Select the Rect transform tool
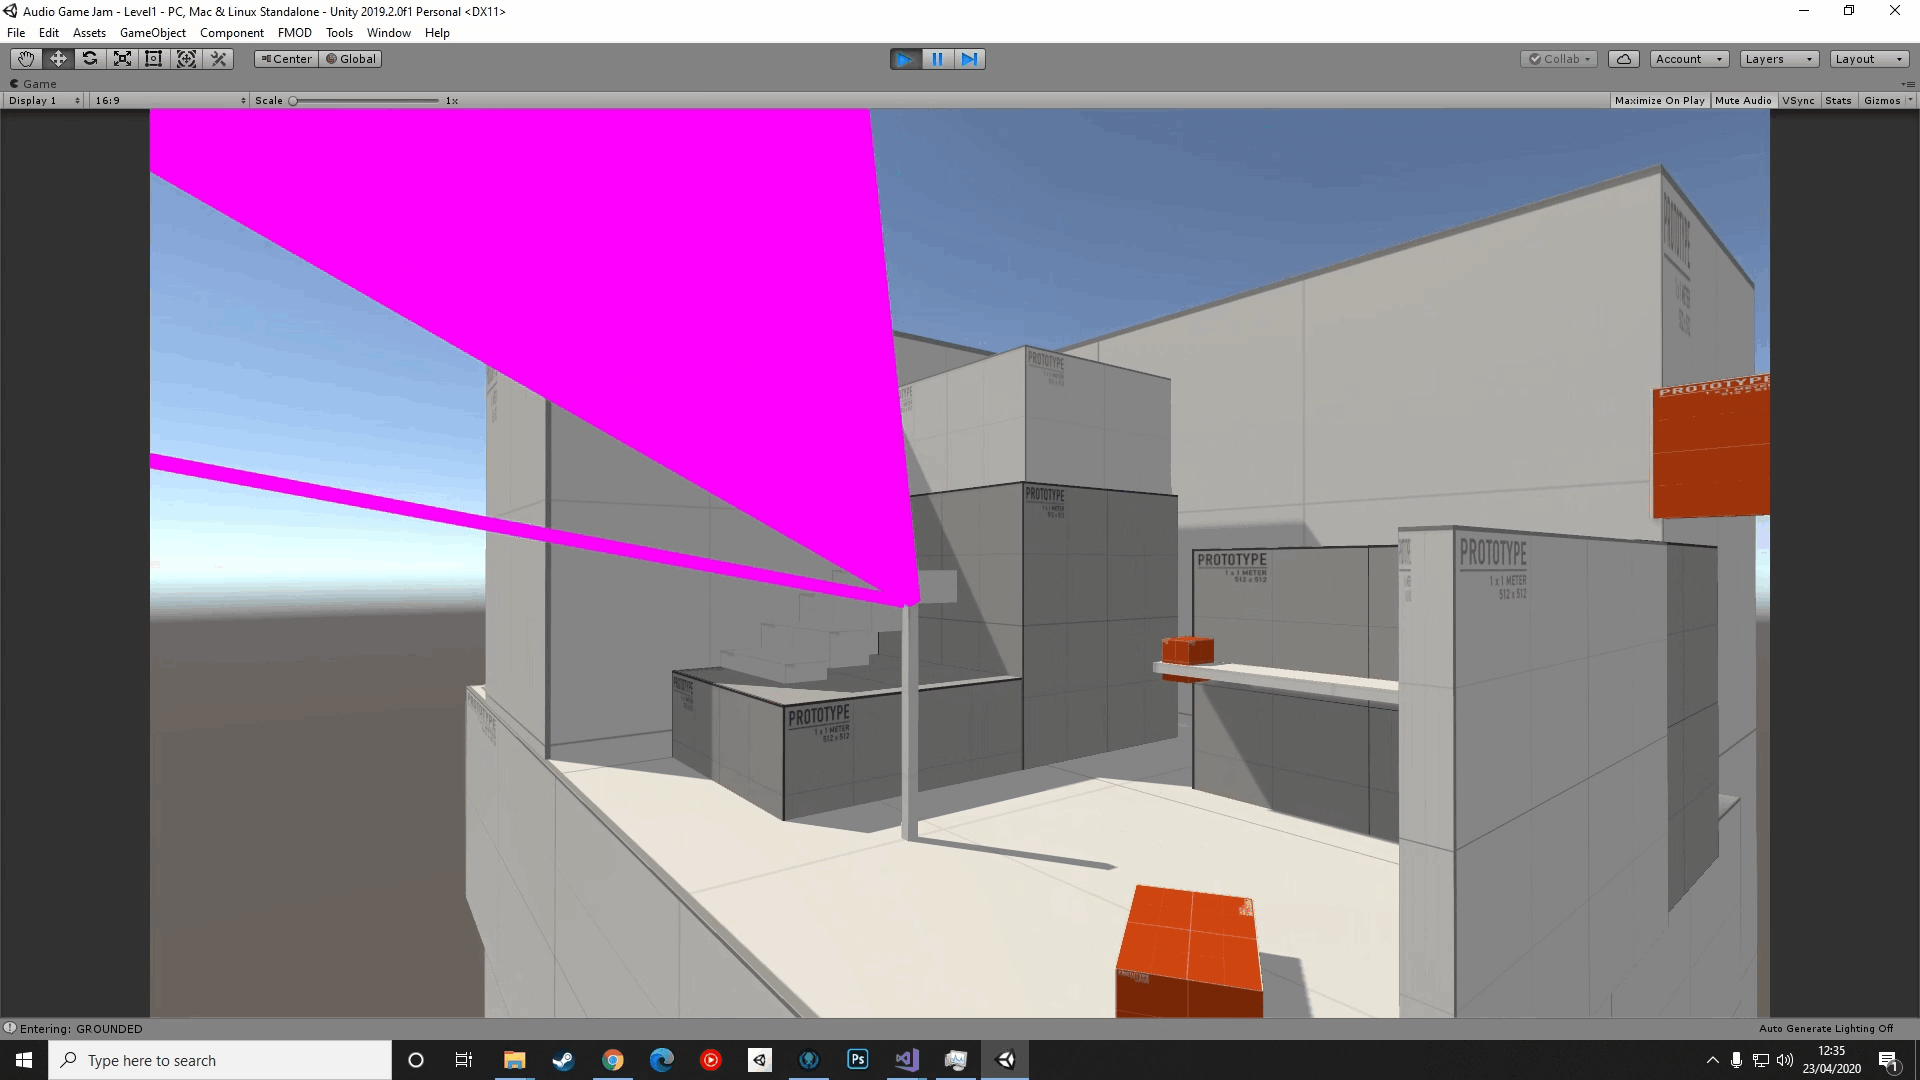 (154, 59)
